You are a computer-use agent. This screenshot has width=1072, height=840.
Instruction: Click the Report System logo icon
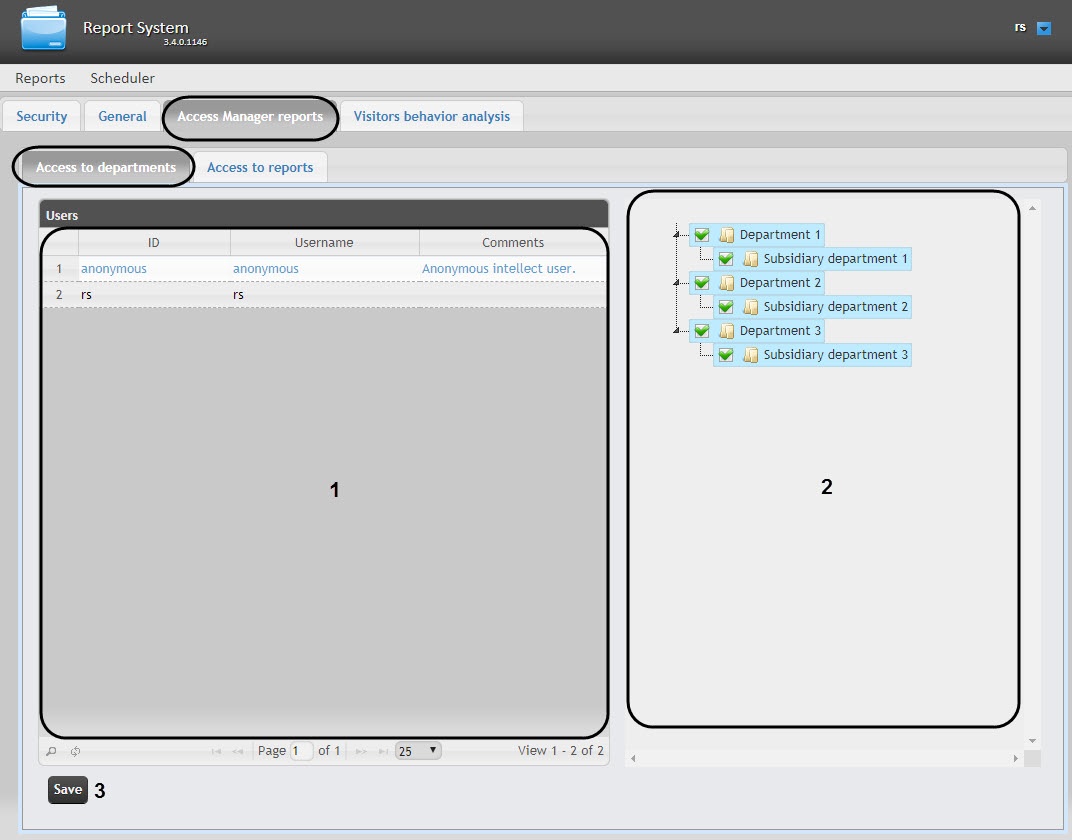click(44, 30)
